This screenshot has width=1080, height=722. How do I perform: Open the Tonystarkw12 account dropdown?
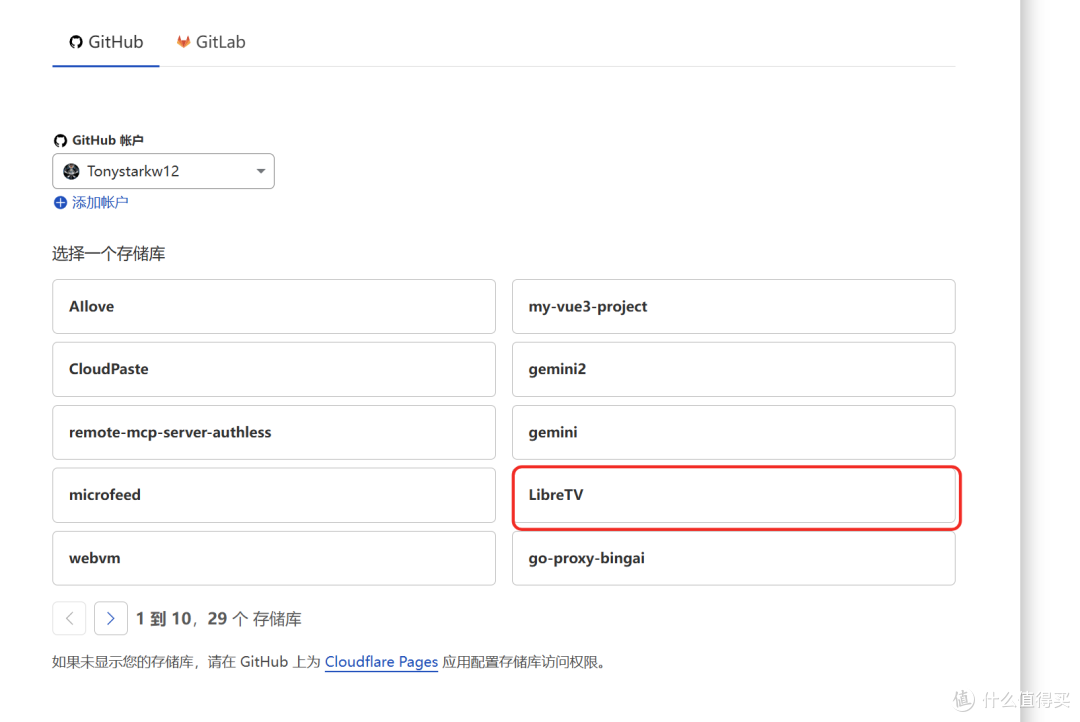click(x=163, y=171)
